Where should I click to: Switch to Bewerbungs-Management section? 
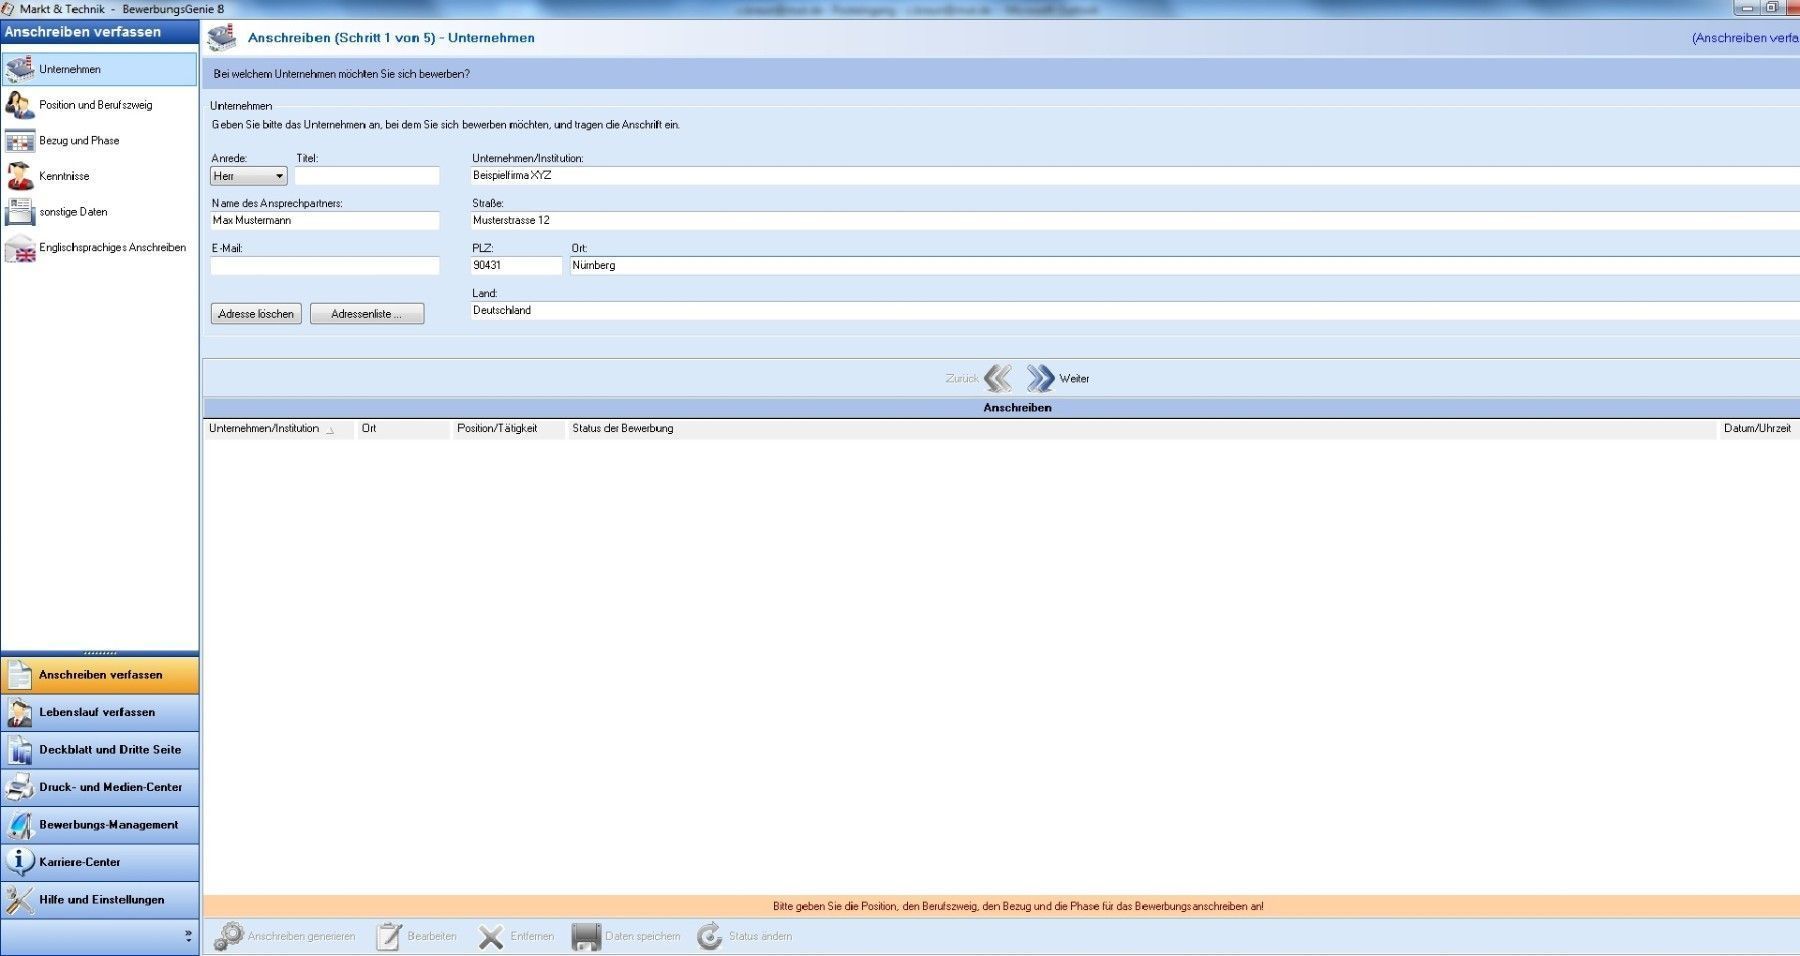tap(108, 825)
